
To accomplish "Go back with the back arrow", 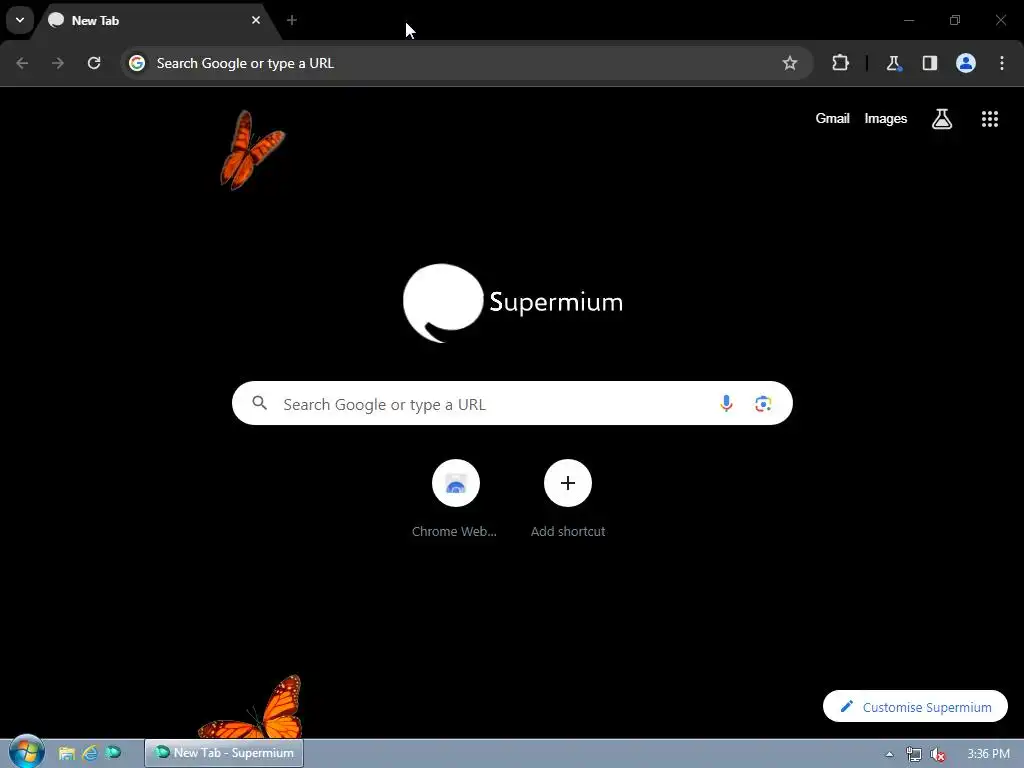I will (x=22, y=63).
